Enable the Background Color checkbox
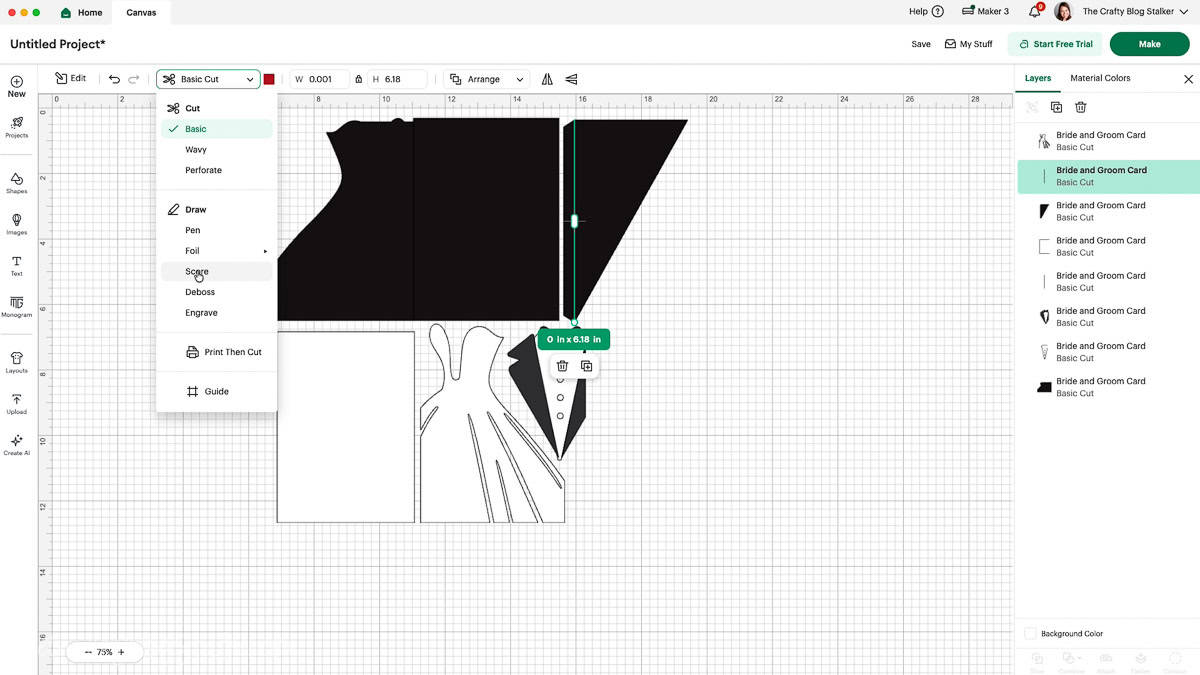This screenshot has height=675, width=1200. click(1030, 633)
